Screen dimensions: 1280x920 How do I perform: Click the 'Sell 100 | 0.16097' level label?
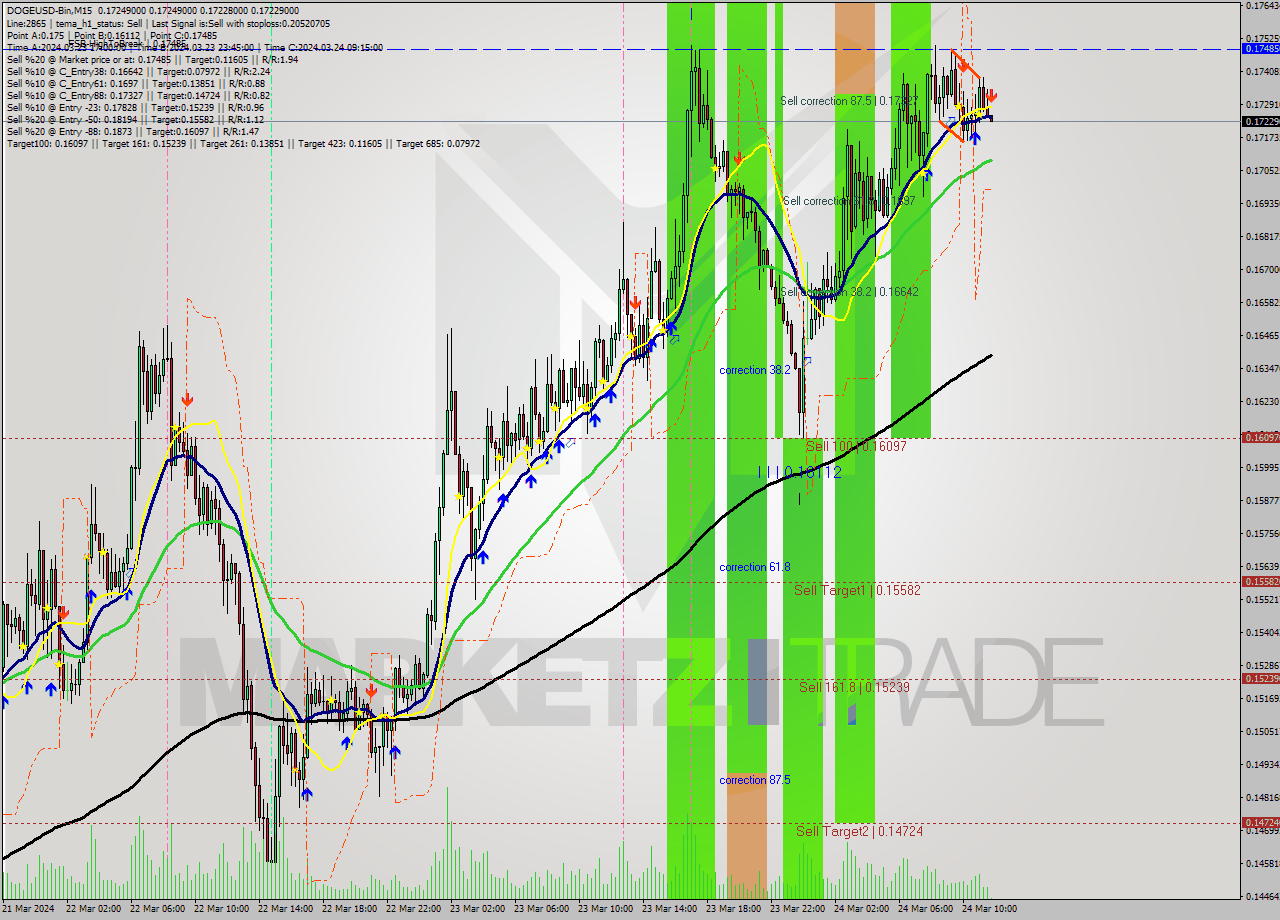click(x=855, y=446)
